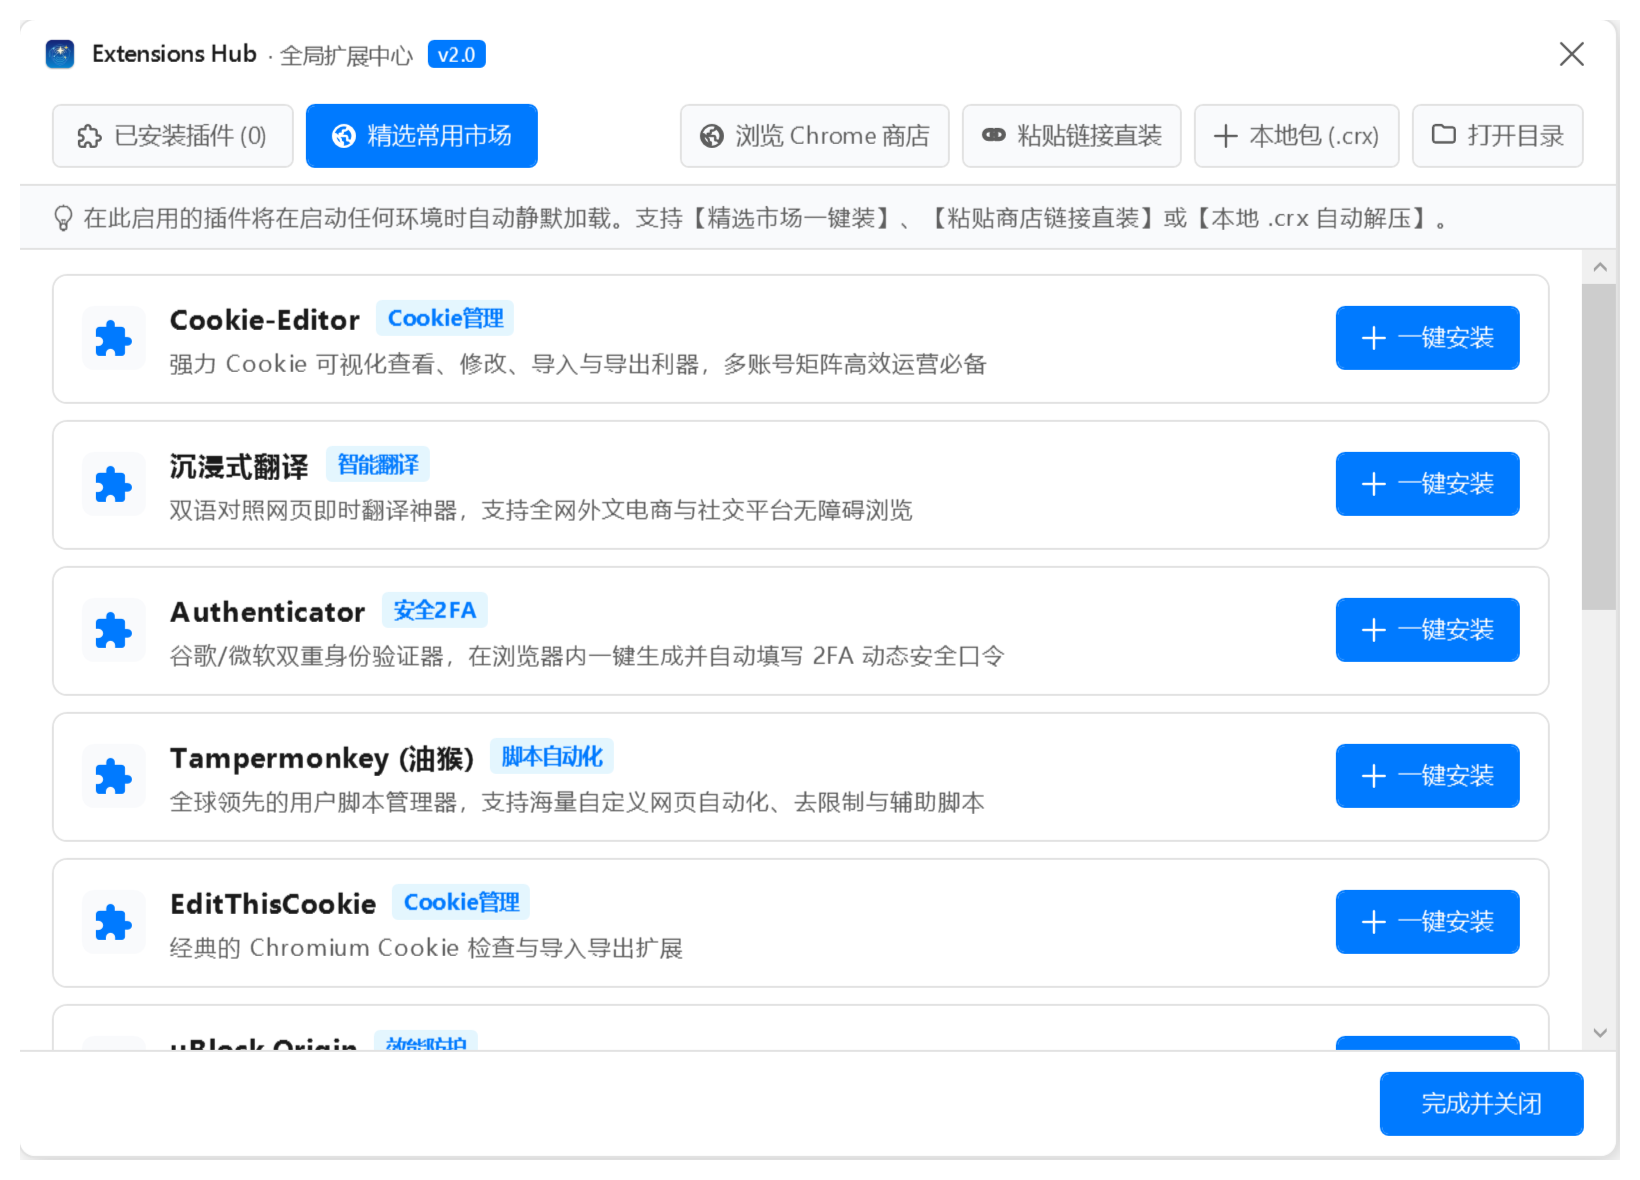Click the Tampermonkey puzzle piece icon
The height and width of the screenshot is (1180, 1640).
click(x=113, y=777)
